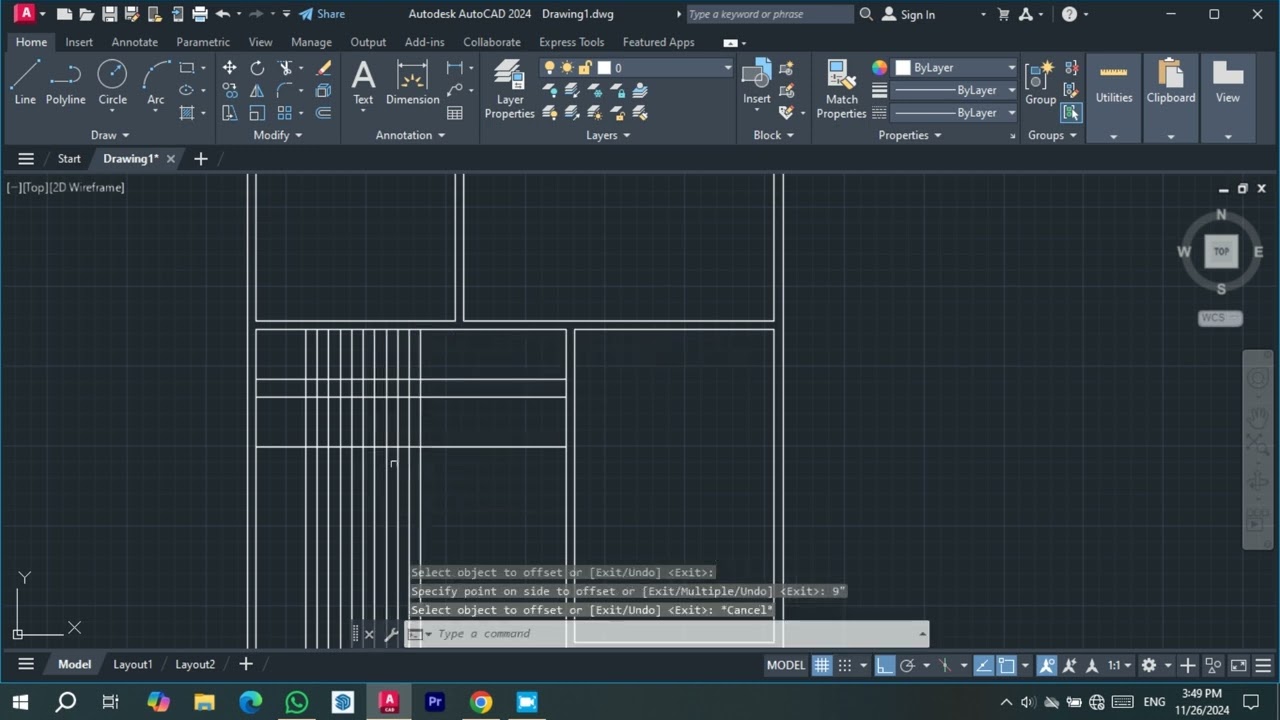
Task: Click the white layer color swatch
Action: [x=604, y=68]
